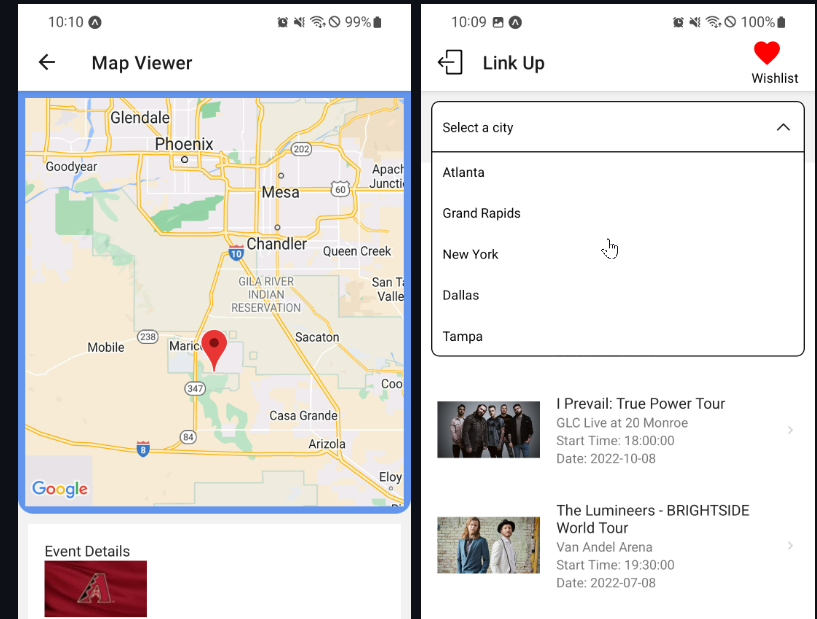Tap the Link Up battery icon
The image size is (817, 619).
coord(781,22)
